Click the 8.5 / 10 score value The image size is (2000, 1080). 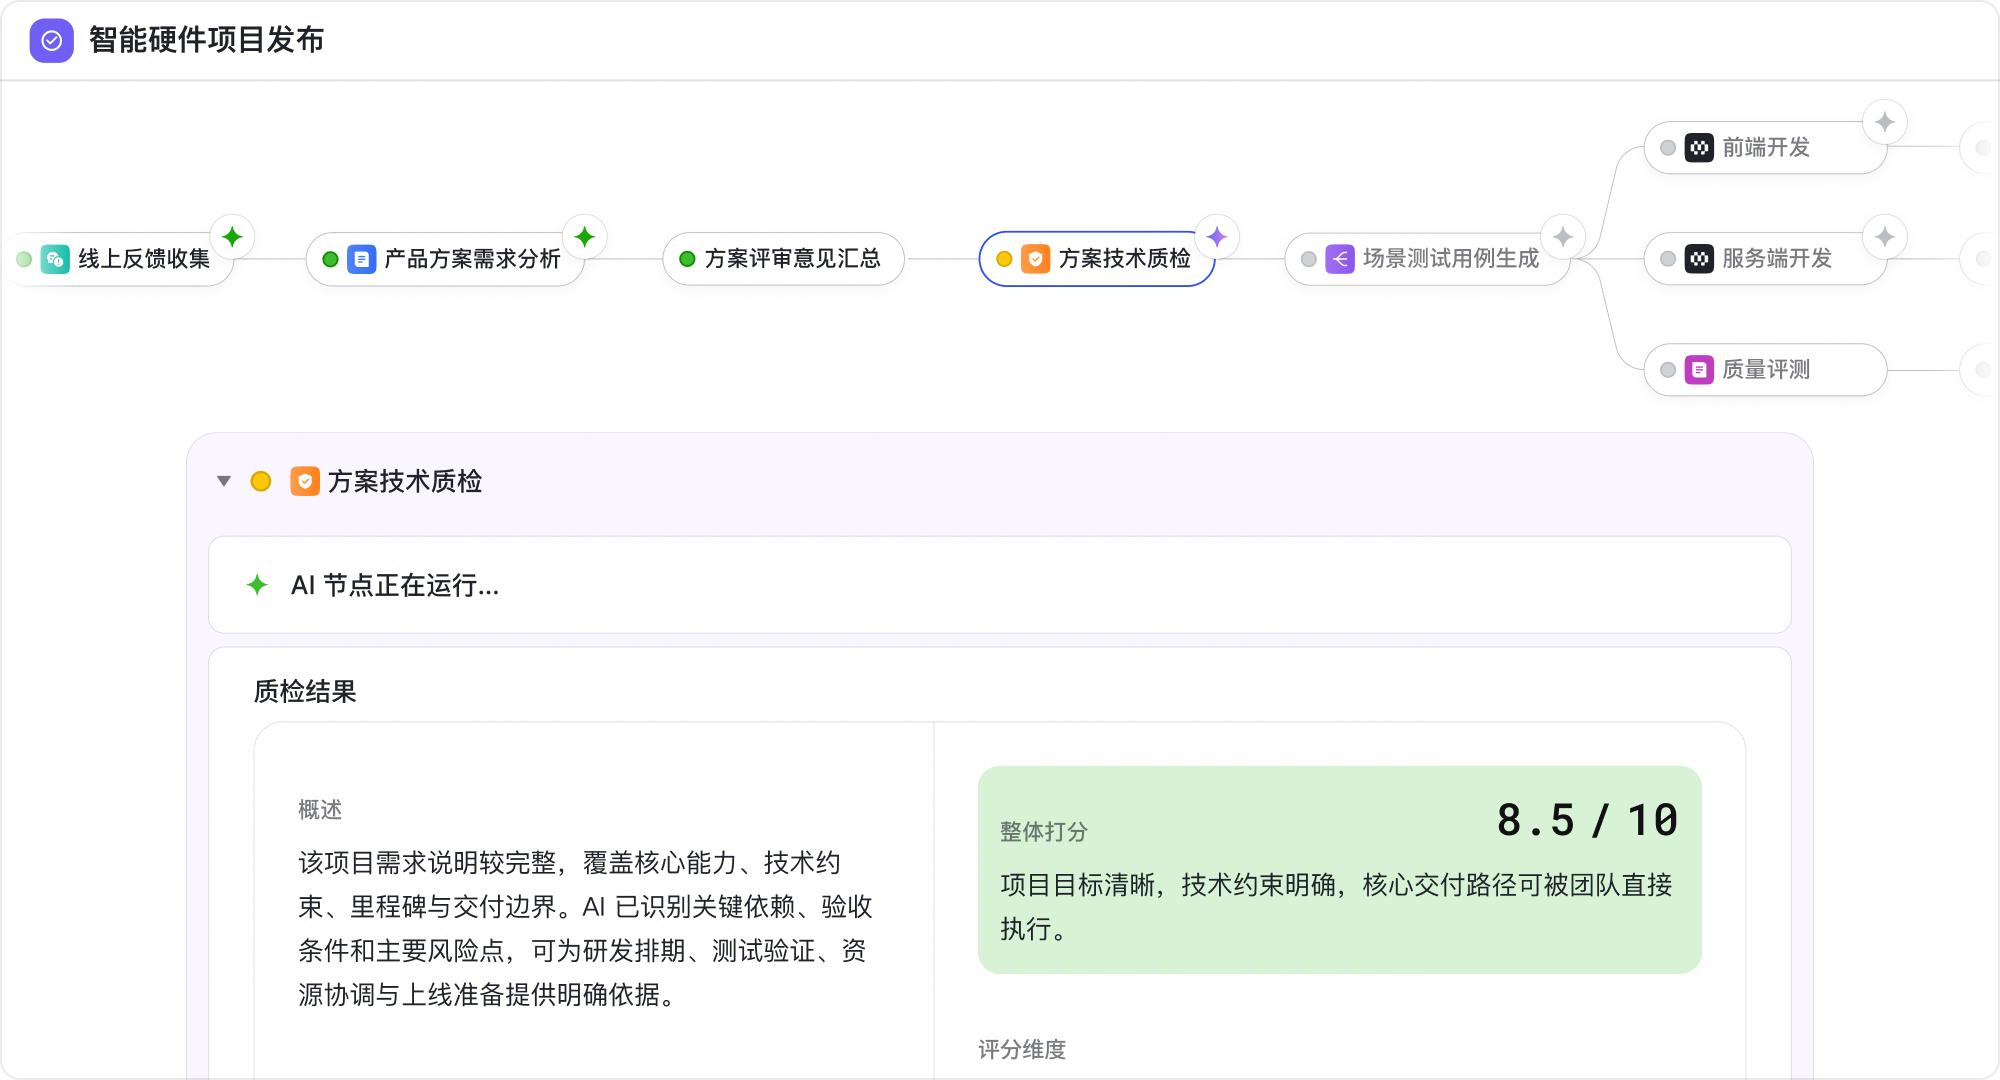(1587, 821)
